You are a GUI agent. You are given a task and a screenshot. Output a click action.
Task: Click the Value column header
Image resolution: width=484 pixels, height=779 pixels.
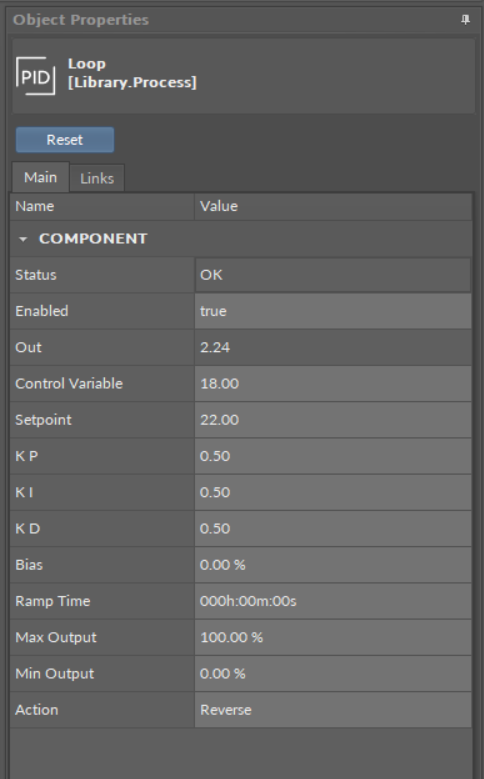(x=333, y=206)
